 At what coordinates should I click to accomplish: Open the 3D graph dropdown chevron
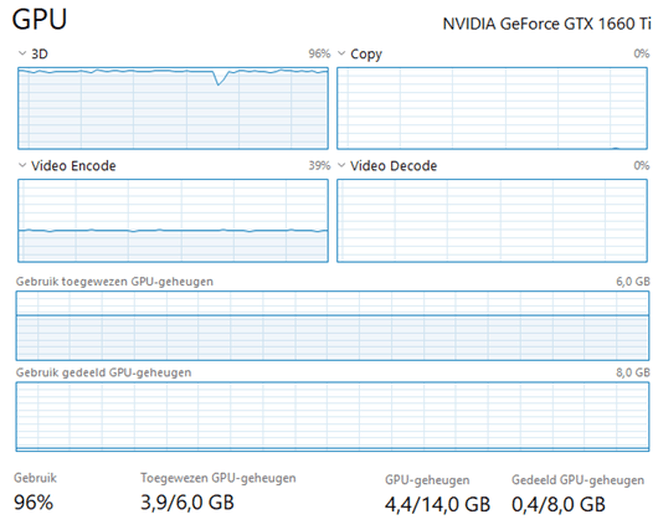click(x=23, y=54)
